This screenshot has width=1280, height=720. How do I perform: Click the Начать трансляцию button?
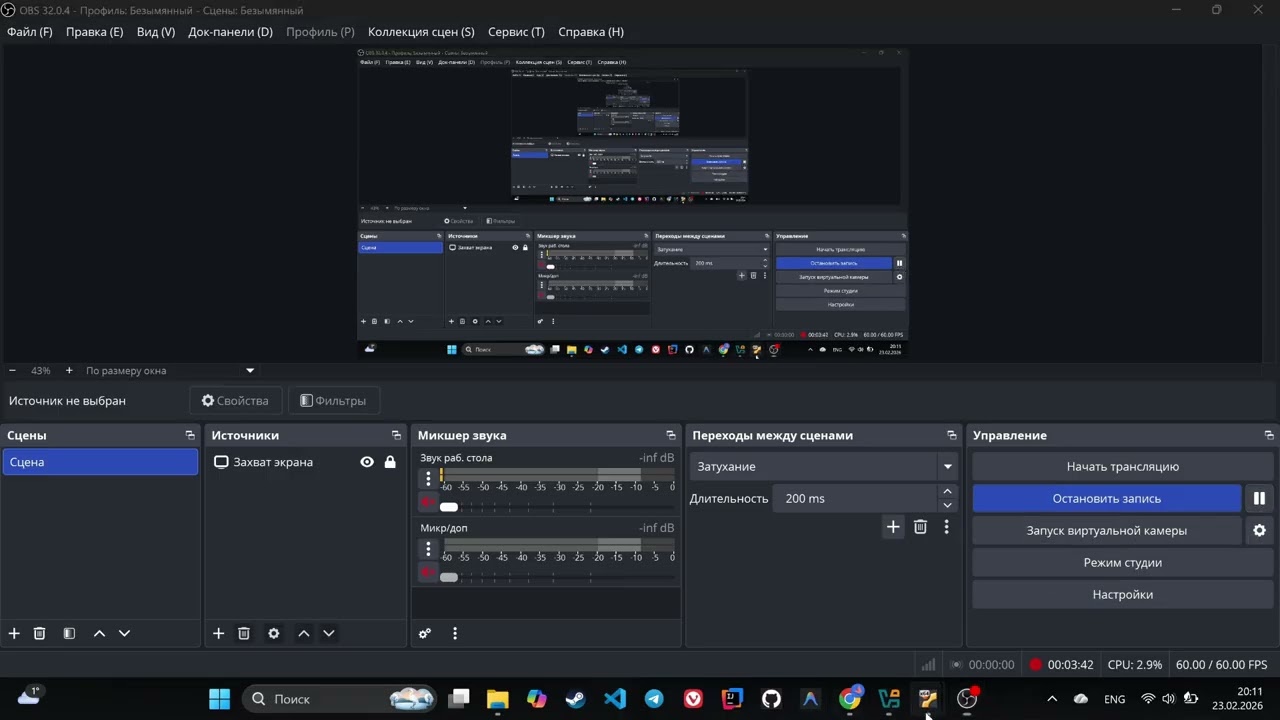coord(1123,466)
